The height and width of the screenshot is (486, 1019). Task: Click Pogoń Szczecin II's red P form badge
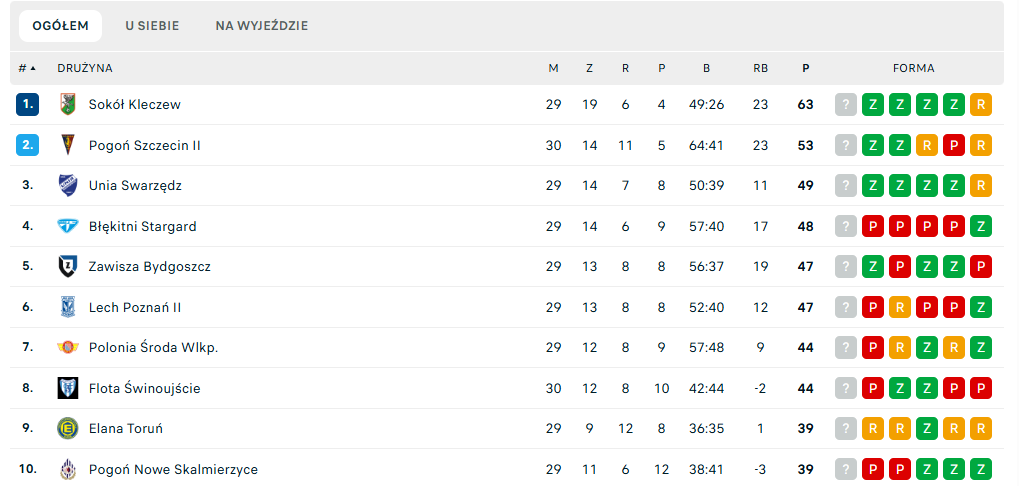point(954,145)
